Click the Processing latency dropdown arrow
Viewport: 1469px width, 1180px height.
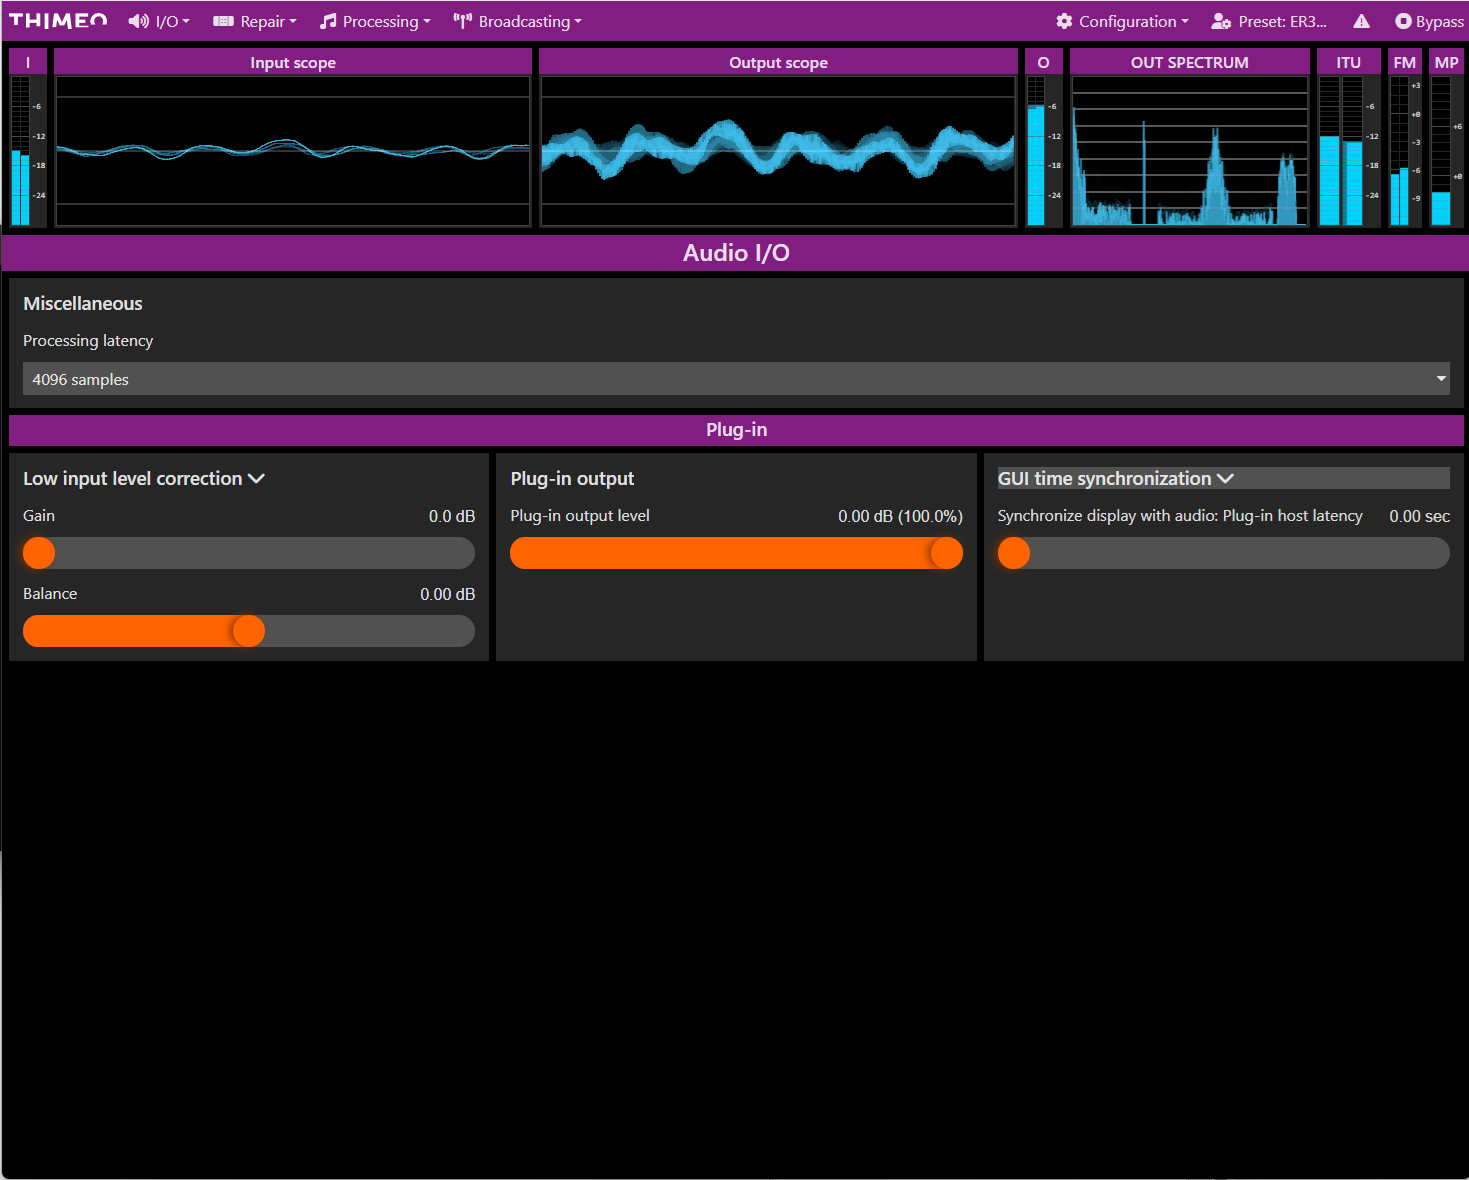[x=1441, y=379]
